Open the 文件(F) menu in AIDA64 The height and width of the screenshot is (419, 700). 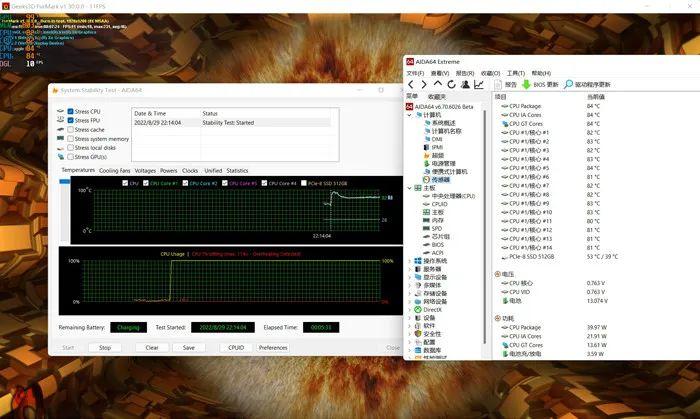pos(415,73)
